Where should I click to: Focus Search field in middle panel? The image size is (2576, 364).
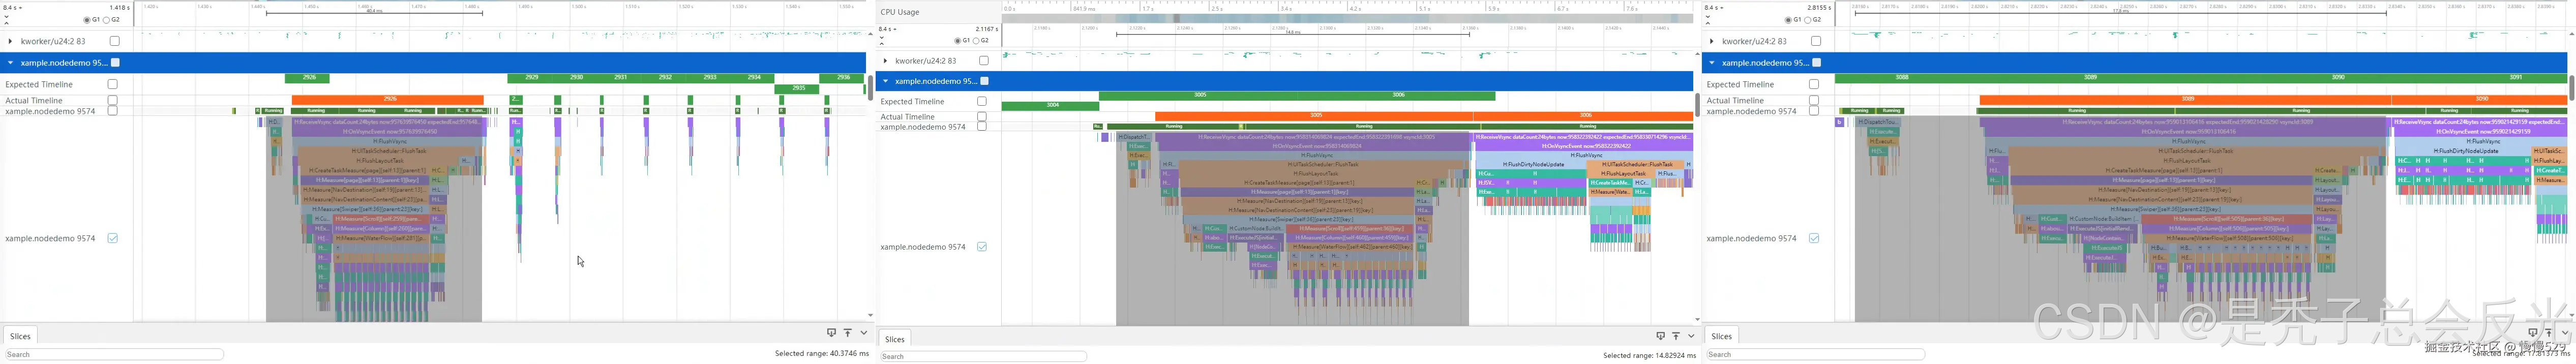point(984,356)
